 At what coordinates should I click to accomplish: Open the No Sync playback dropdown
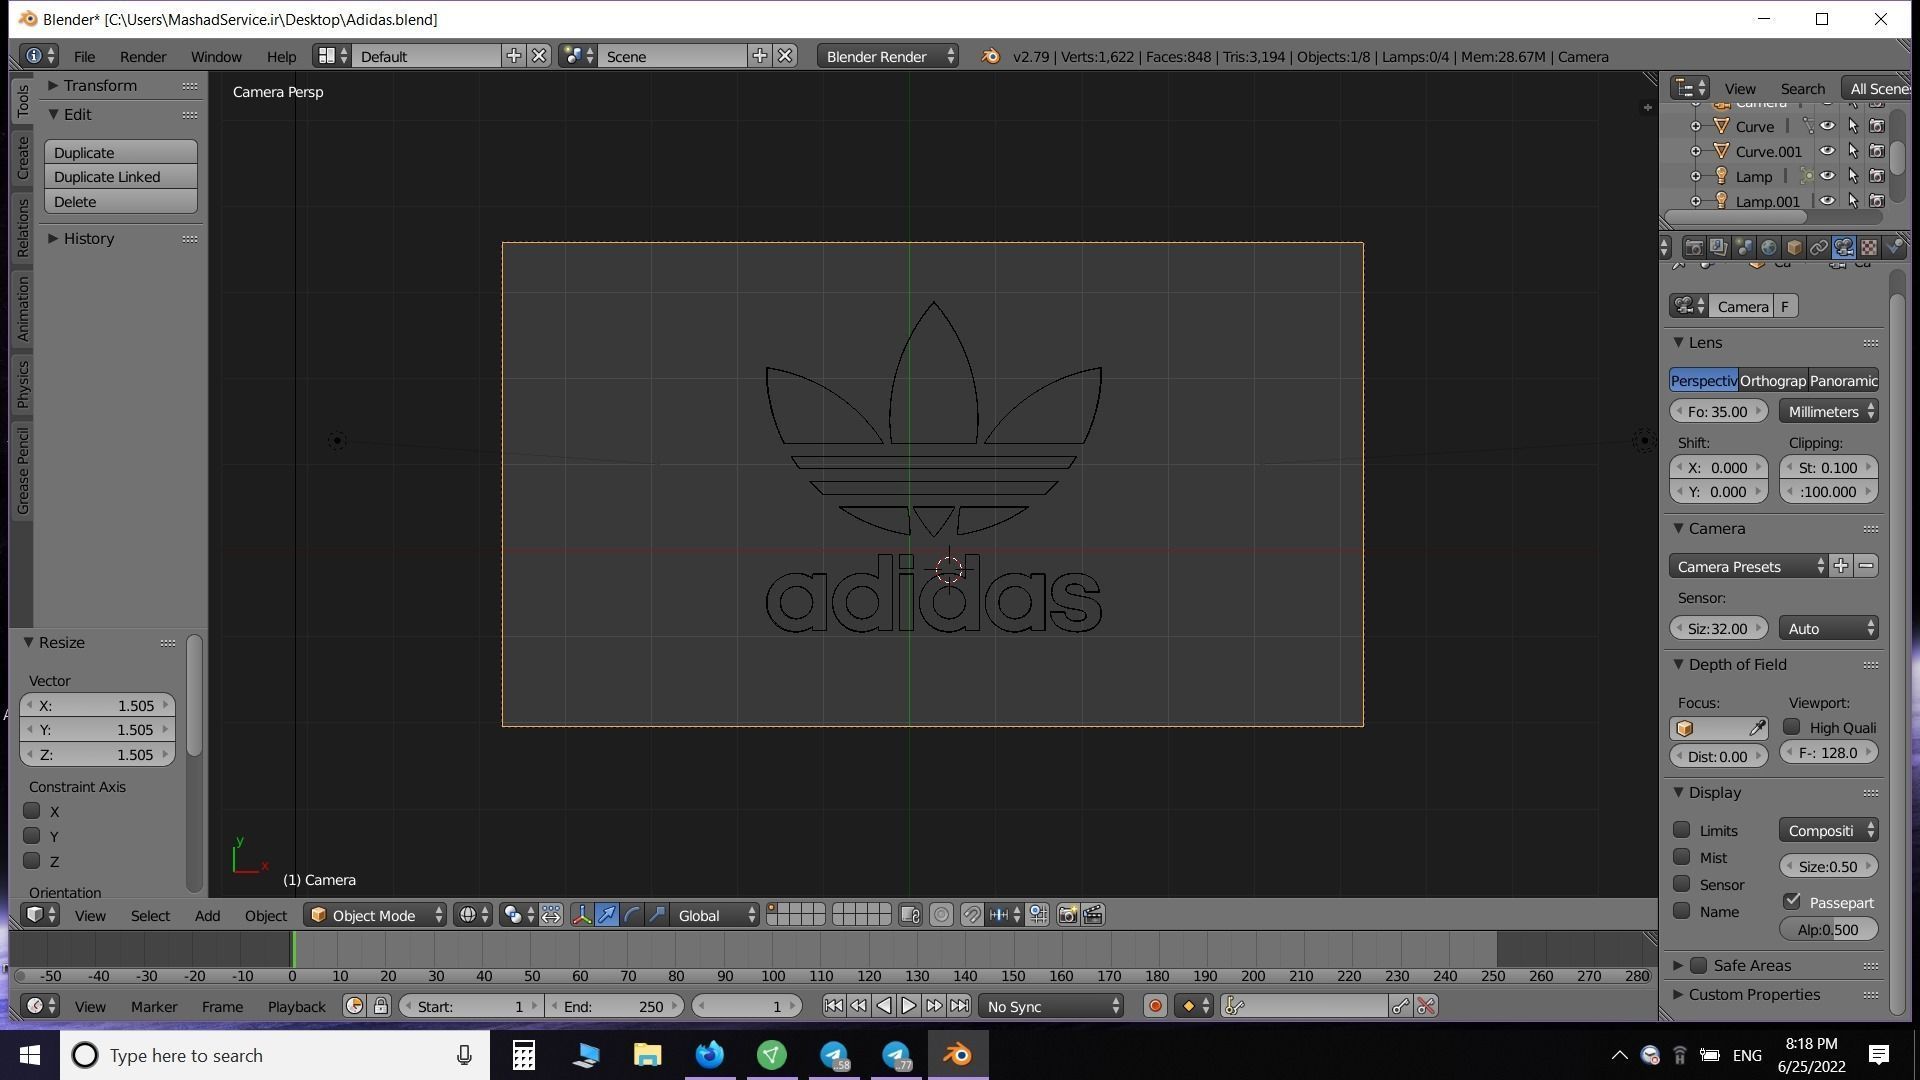click(1052, 1006)
